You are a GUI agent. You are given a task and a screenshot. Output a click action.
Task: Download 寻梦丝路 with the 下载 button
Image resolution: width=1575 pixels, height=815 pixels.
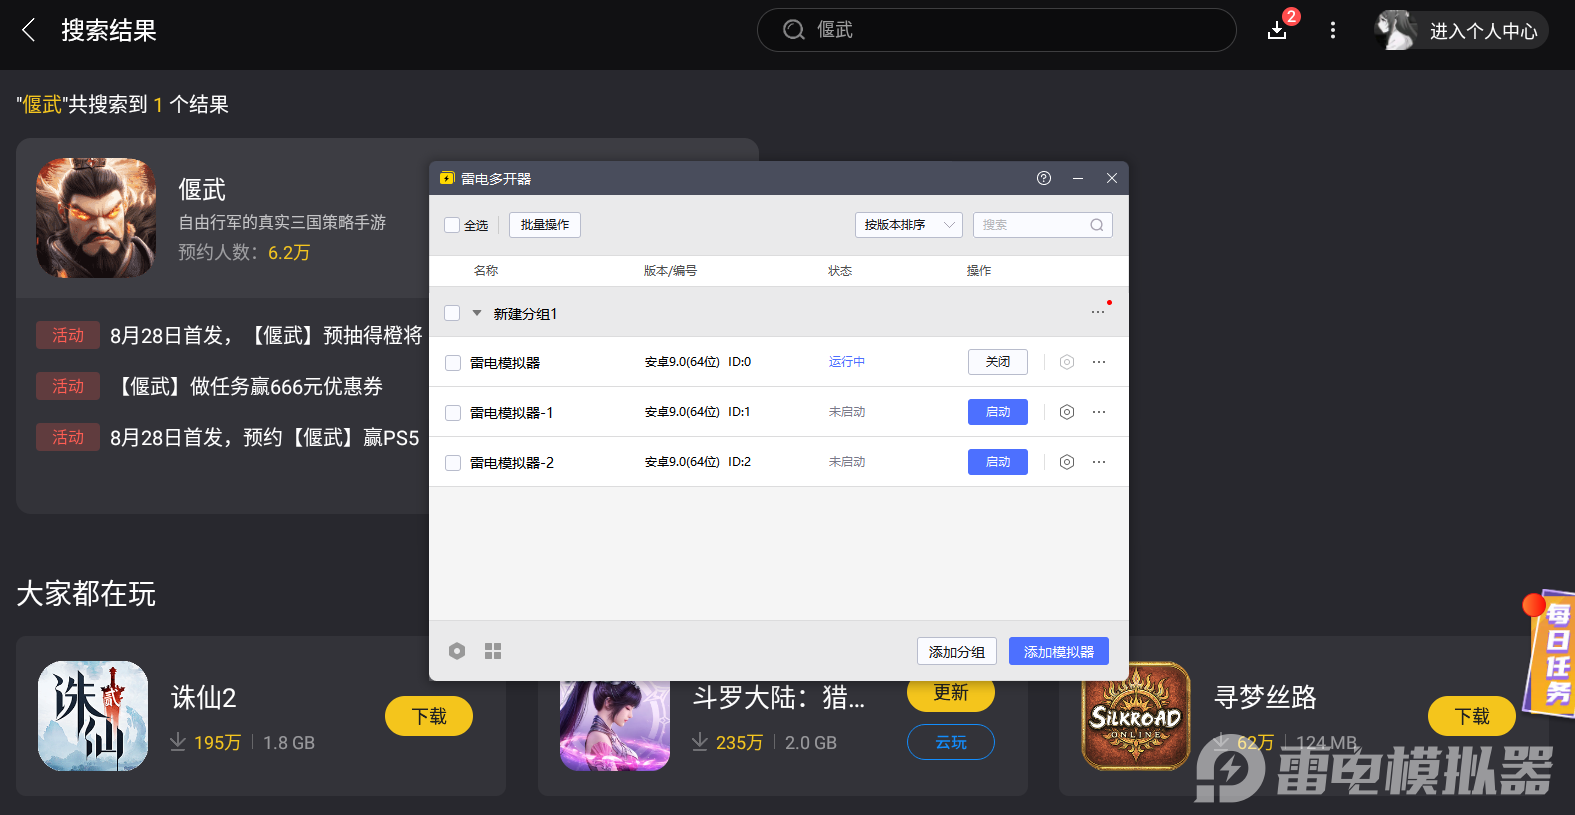pyautogui.click(x=1472, y=716)
